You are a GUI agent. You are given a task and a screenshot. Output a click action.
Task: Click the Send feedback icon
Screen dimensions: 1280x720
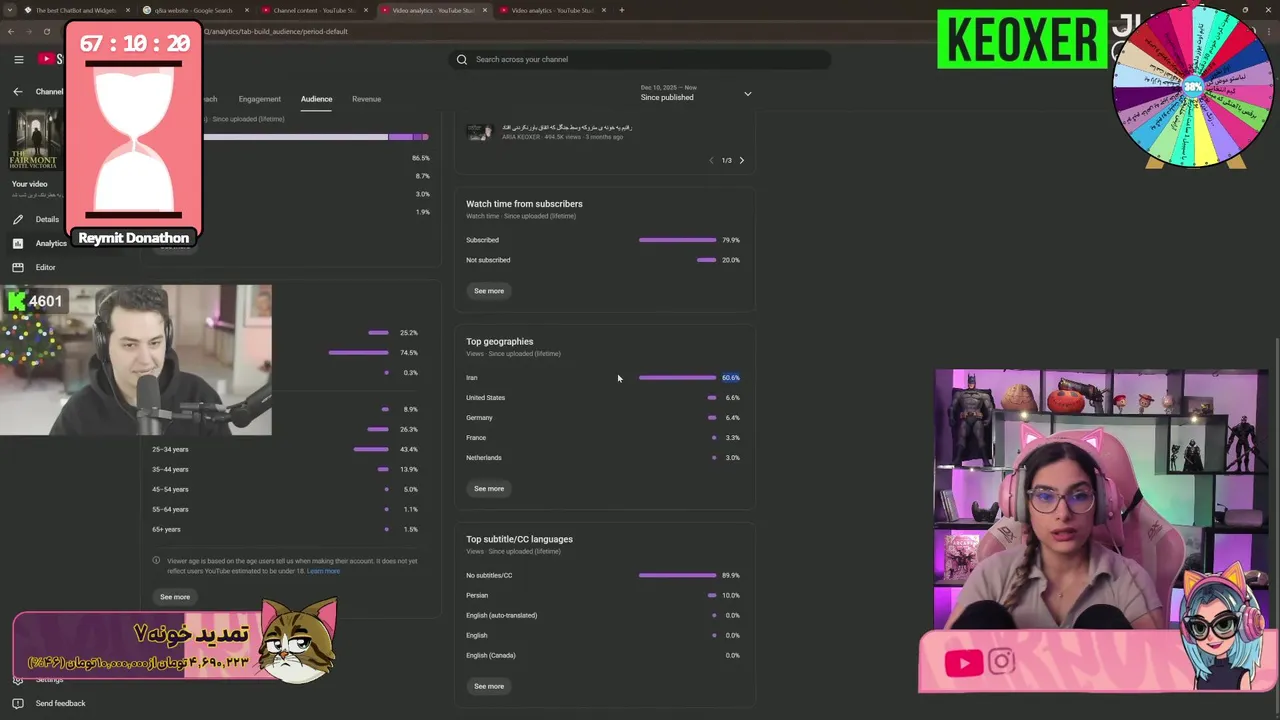(x=18, y=703)
